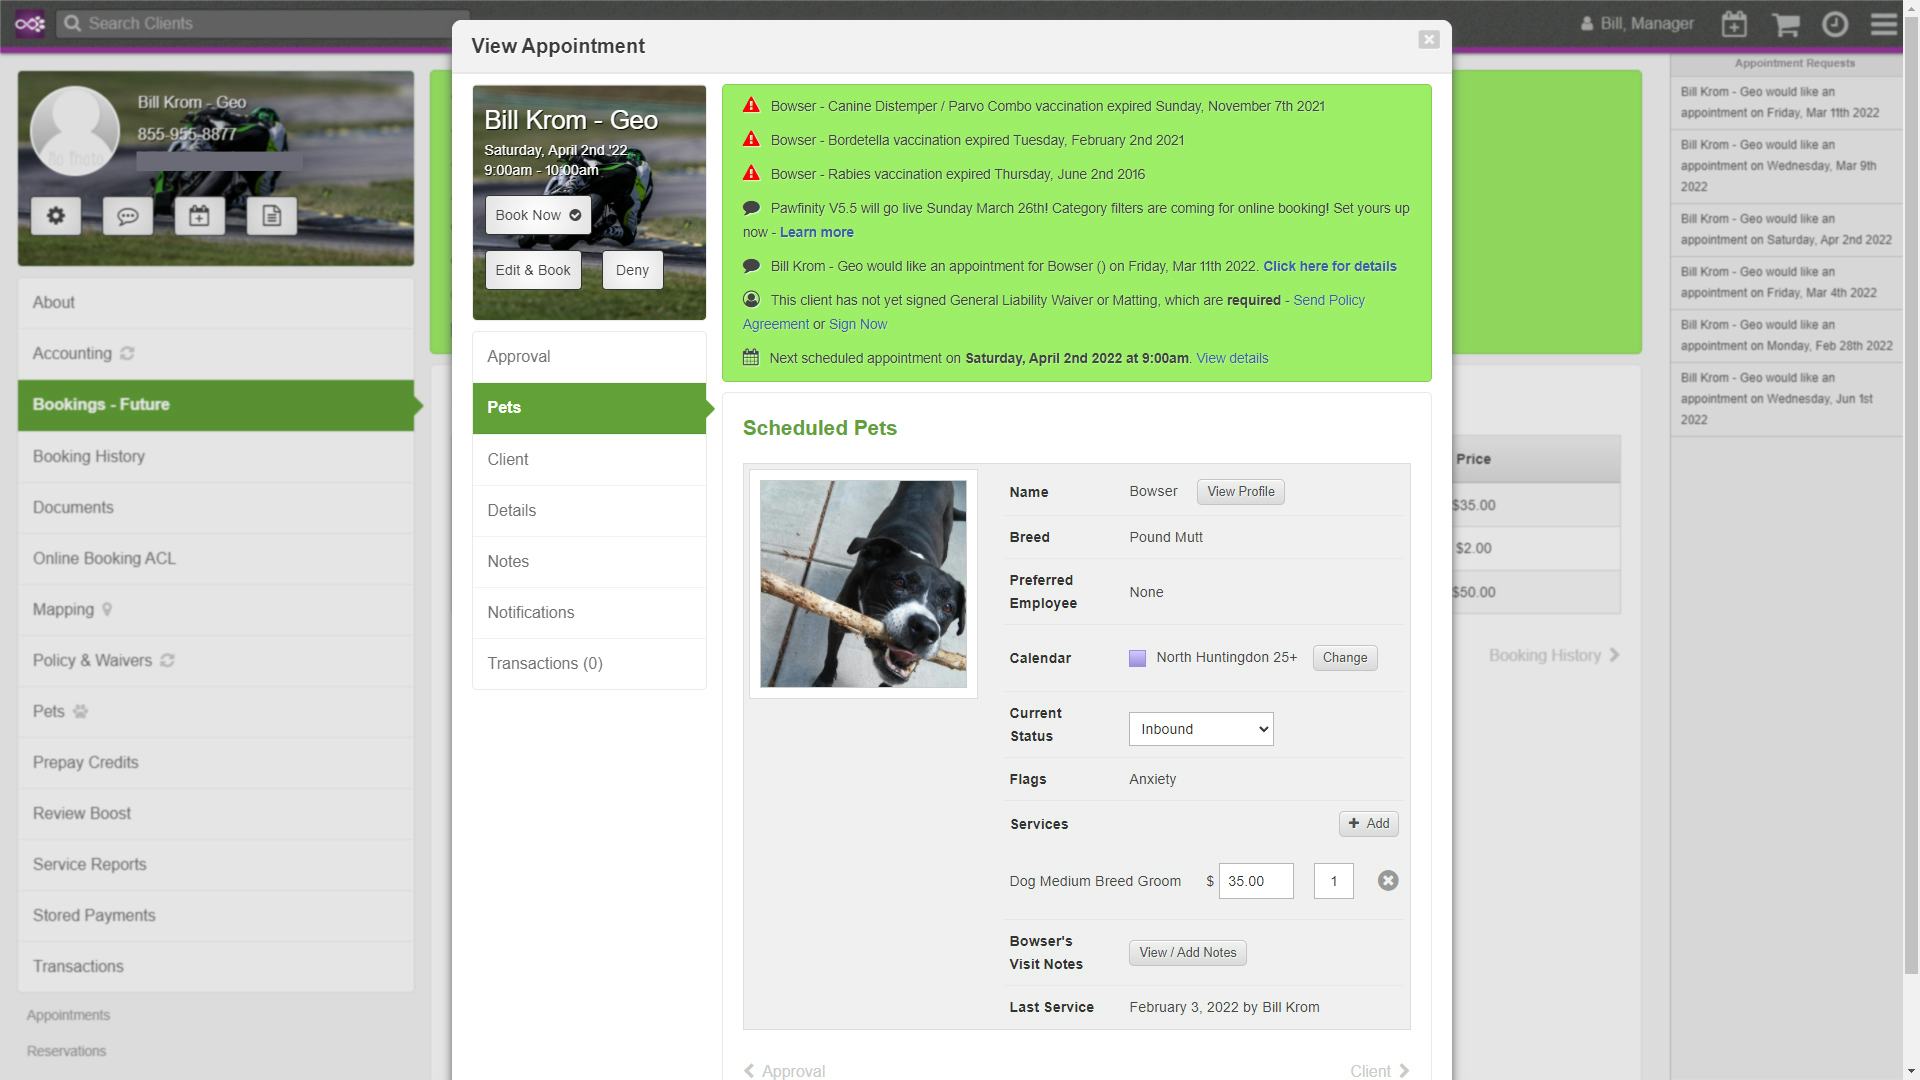Click the document icon under client photo
Viewport: 1920px width, 1080px height.
[272, 216]
